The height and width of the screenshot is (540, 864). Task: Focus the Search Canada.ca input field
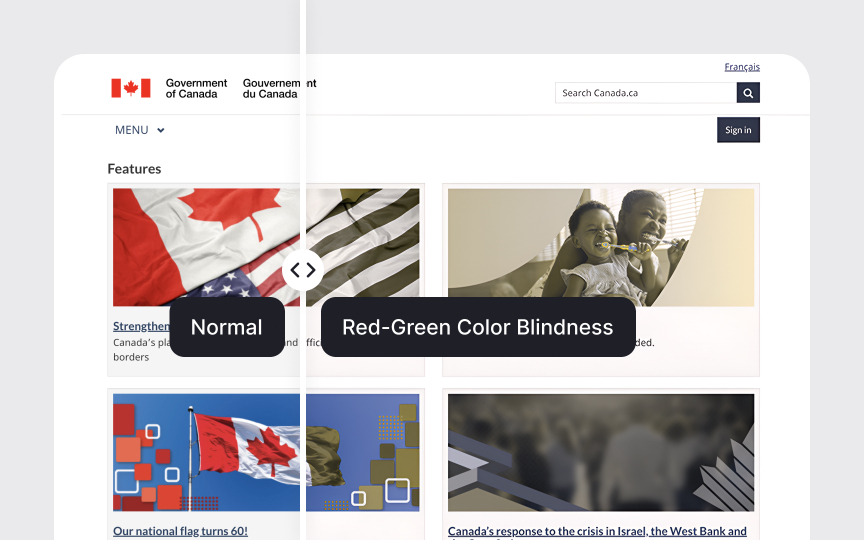point(645,93)
